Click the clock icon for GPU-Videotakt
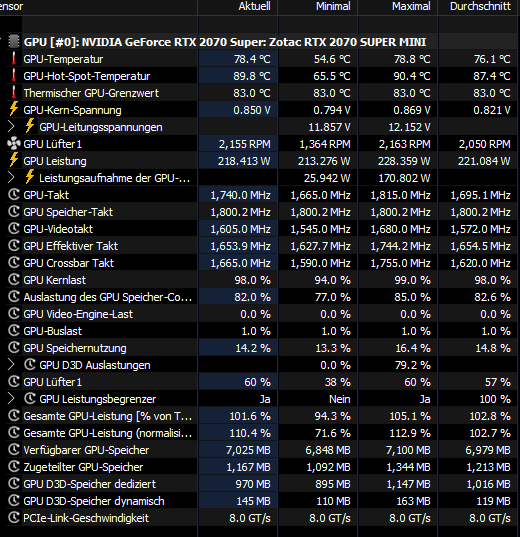Screen dimensions: 520x537 click(14, 229)
